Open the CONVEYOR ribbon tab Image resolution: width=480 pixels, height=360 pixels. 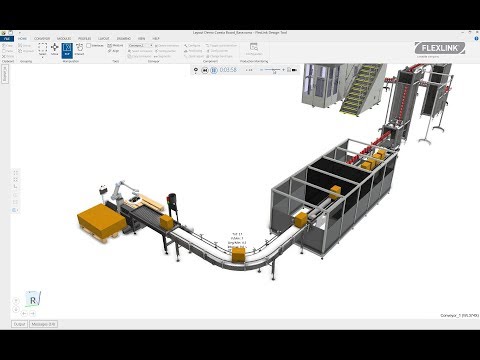[42, 39]
